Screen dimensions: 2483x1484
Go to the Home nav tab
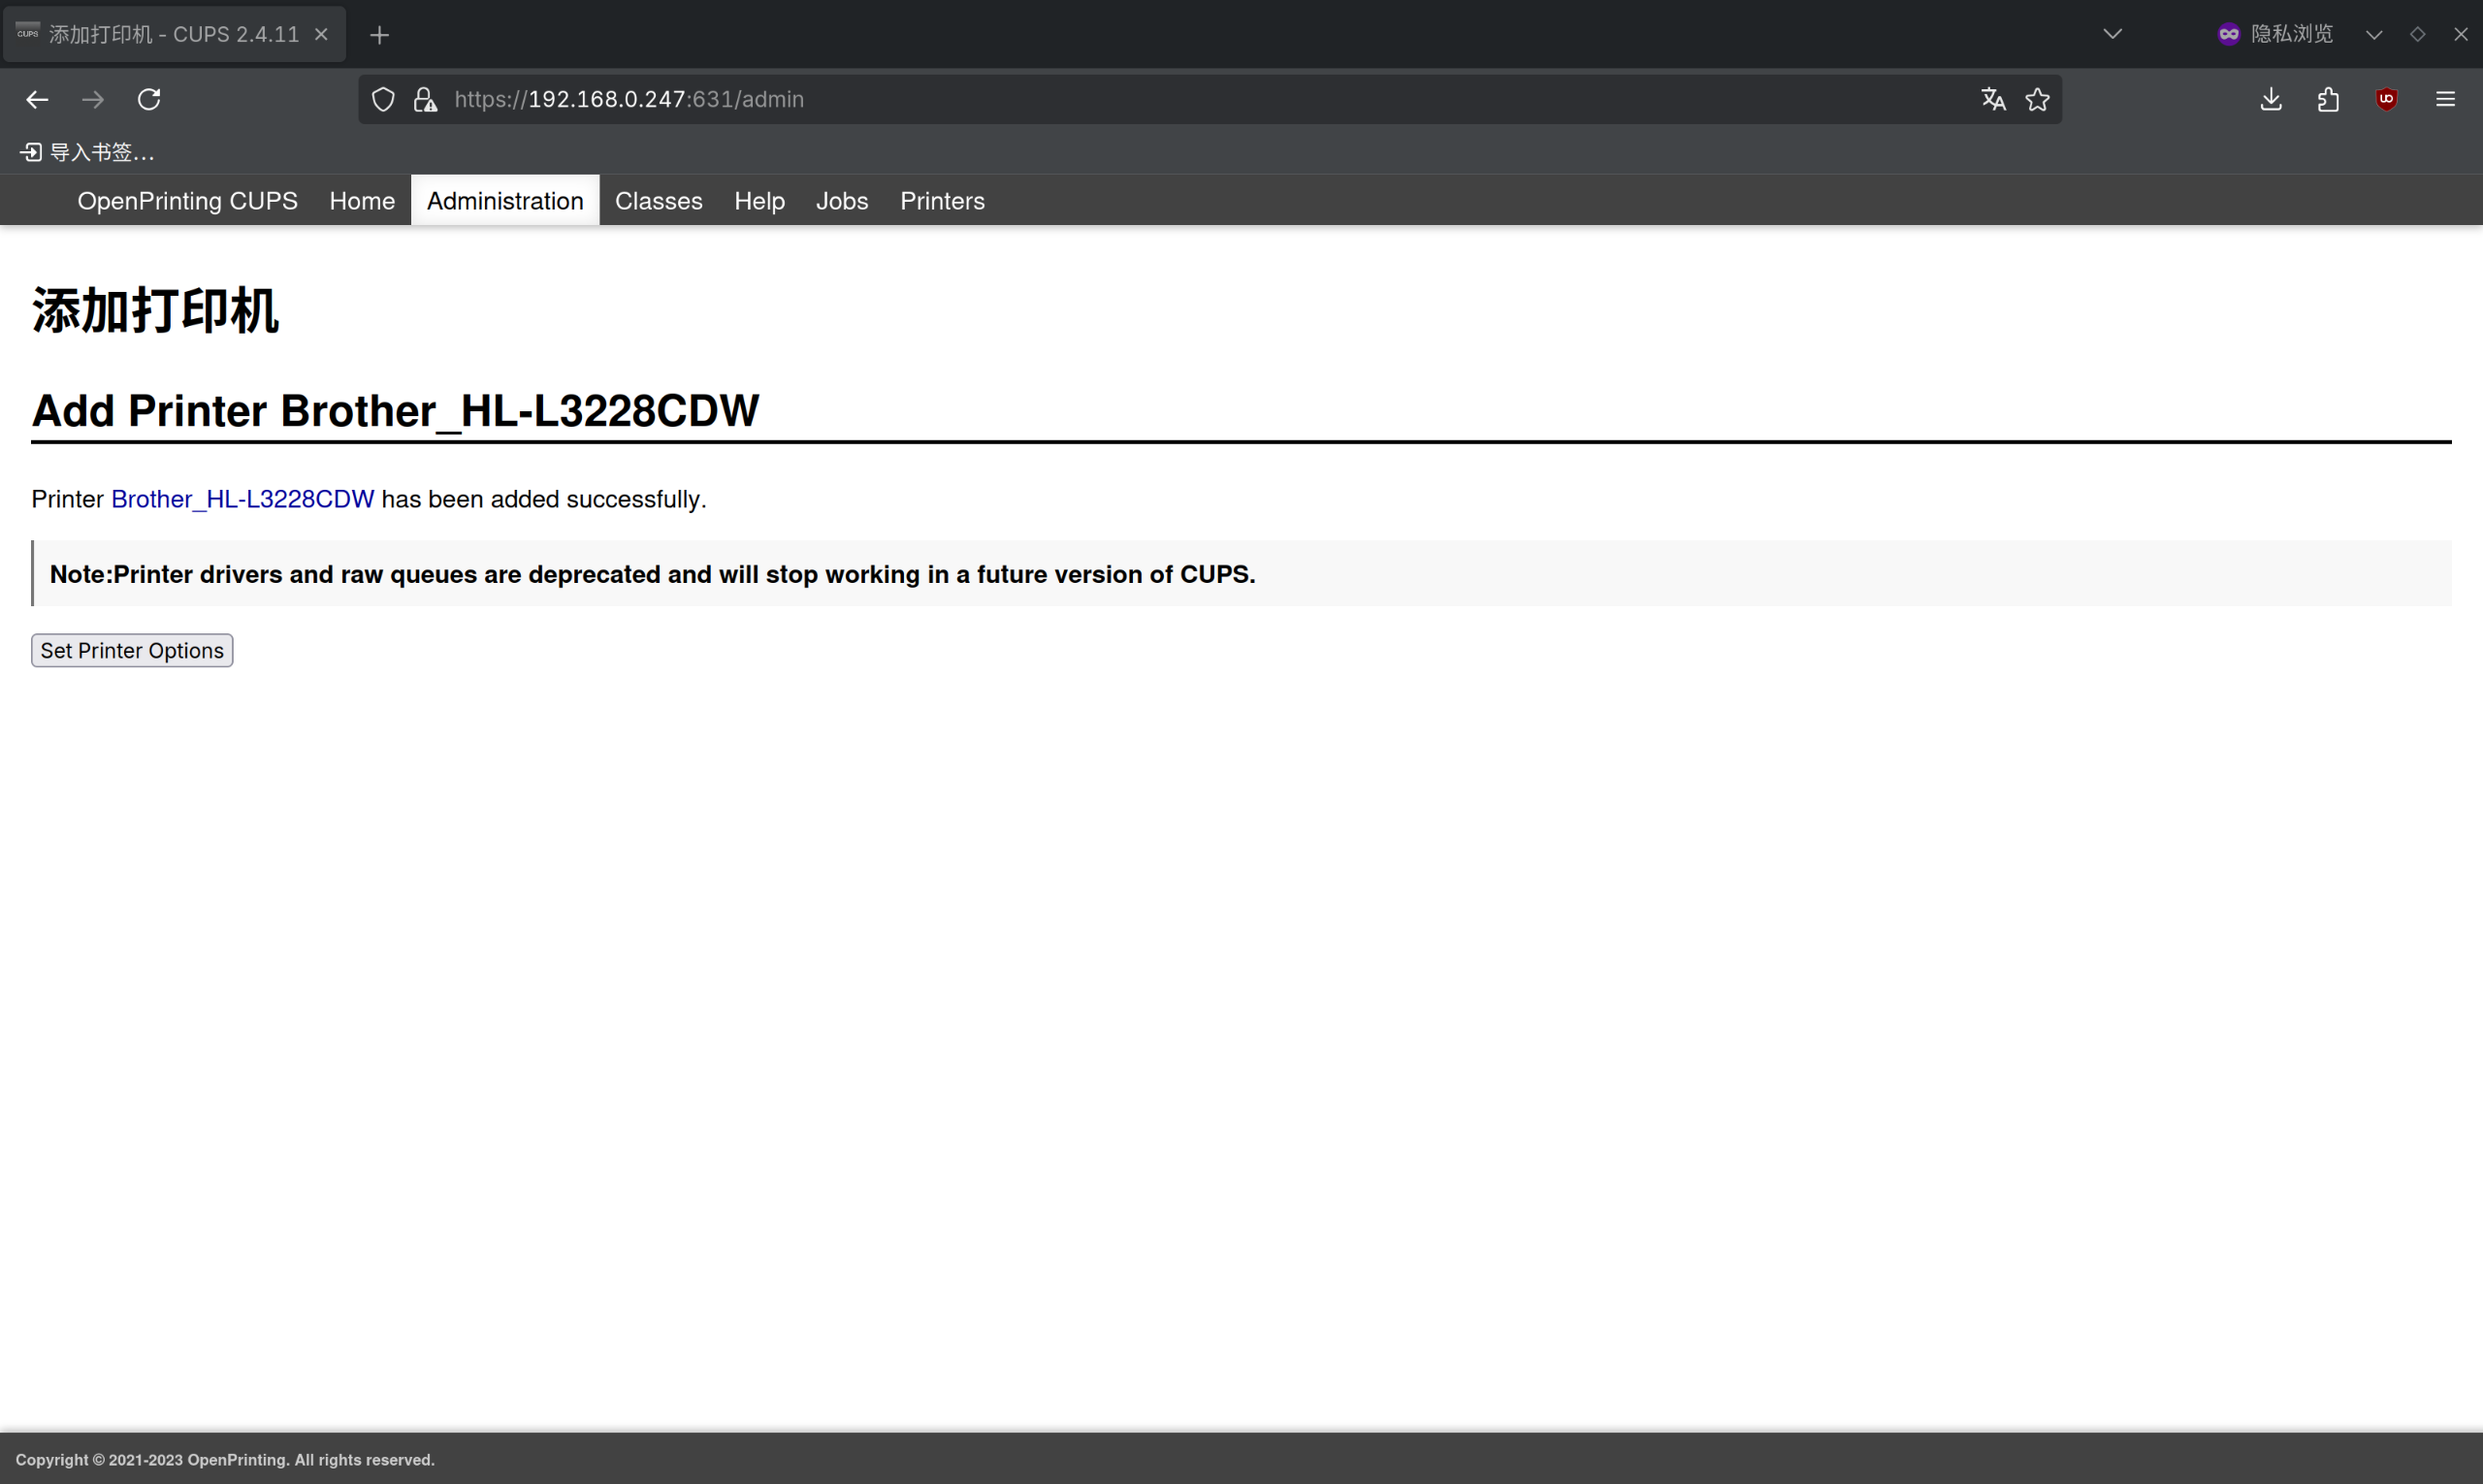point(362,201)
